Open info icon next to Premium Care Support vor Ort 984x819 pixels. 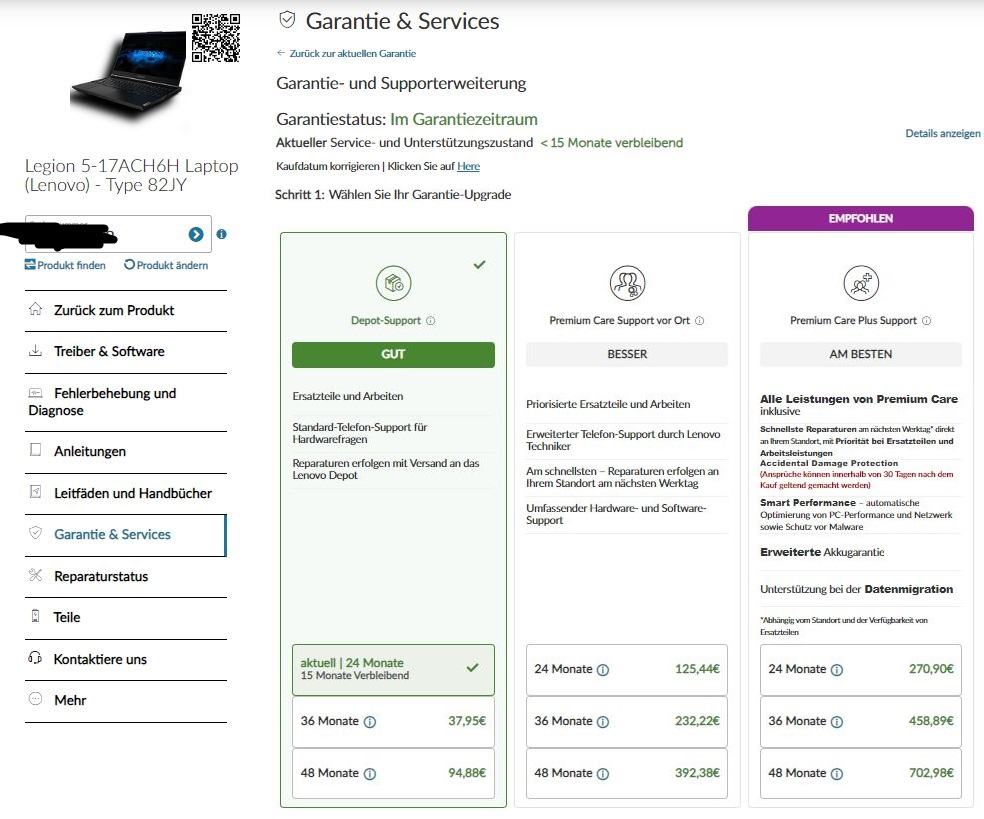coord(700,321)
